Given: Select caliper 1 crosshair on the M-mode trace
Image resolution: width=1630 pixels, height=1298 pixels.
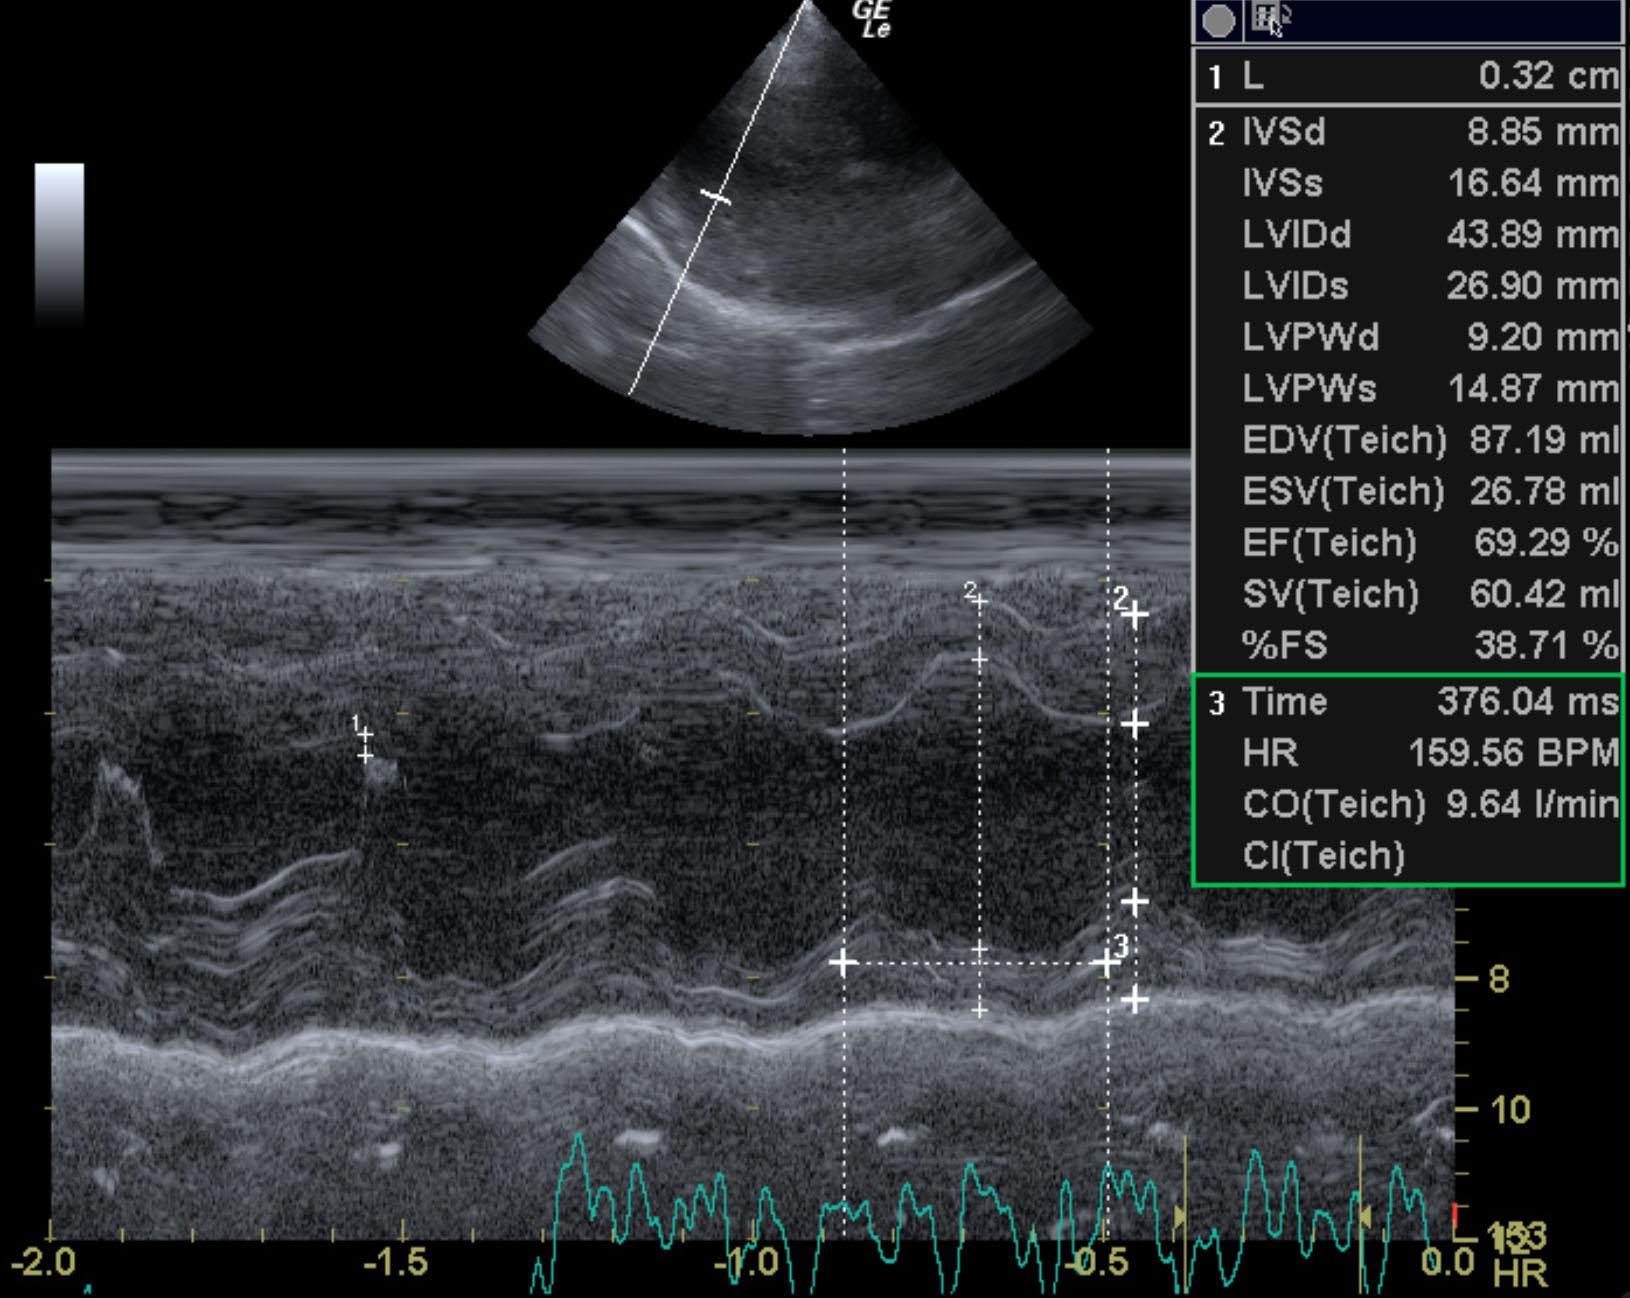Looking at the screenshot, I should pos(365,735).
